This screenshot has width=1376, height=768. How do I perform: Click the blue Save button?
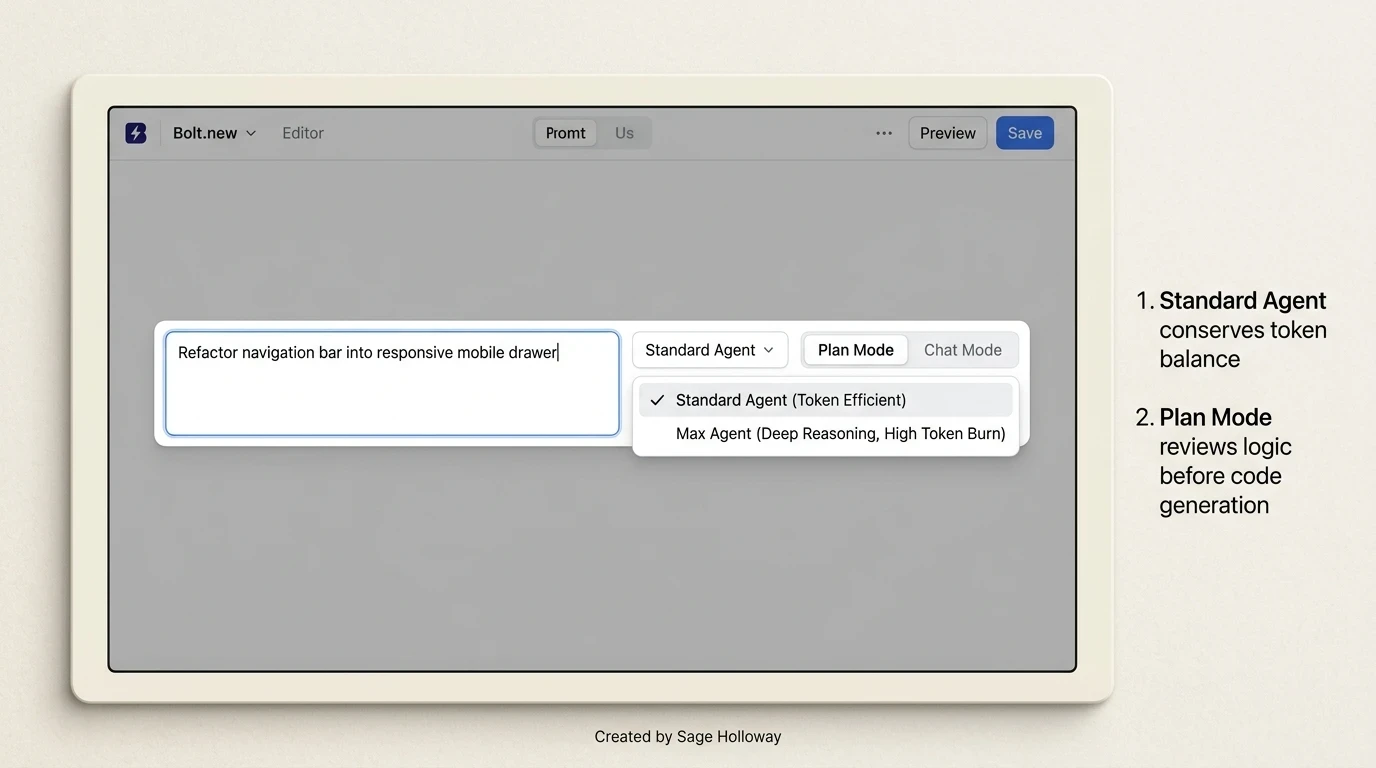[x=1025, y=133]
